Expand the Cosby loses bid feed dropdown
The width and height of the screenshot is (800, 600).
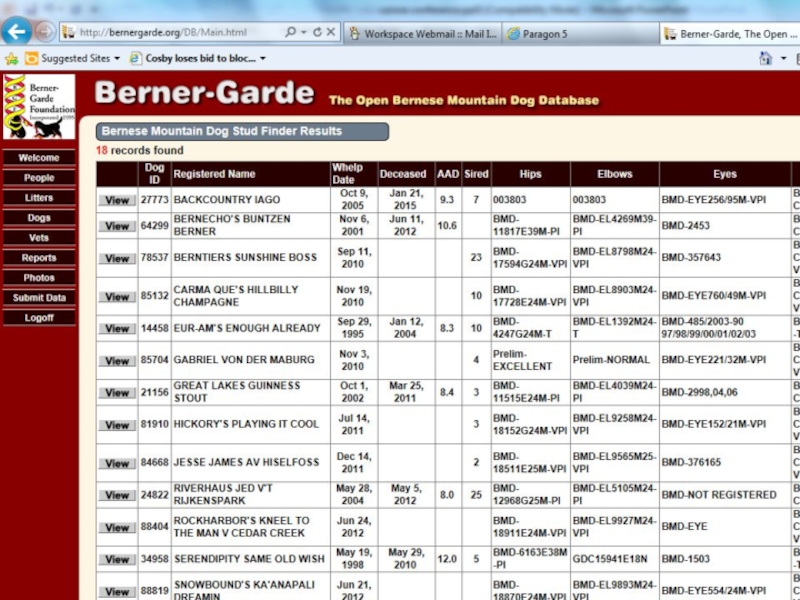[263, 59]
